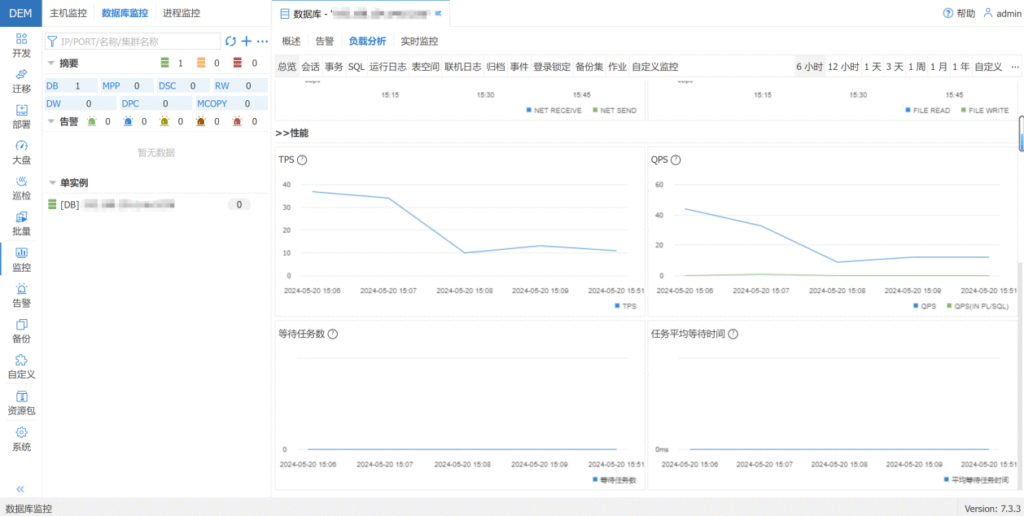Click the plus icon to add database

(247, 41)
